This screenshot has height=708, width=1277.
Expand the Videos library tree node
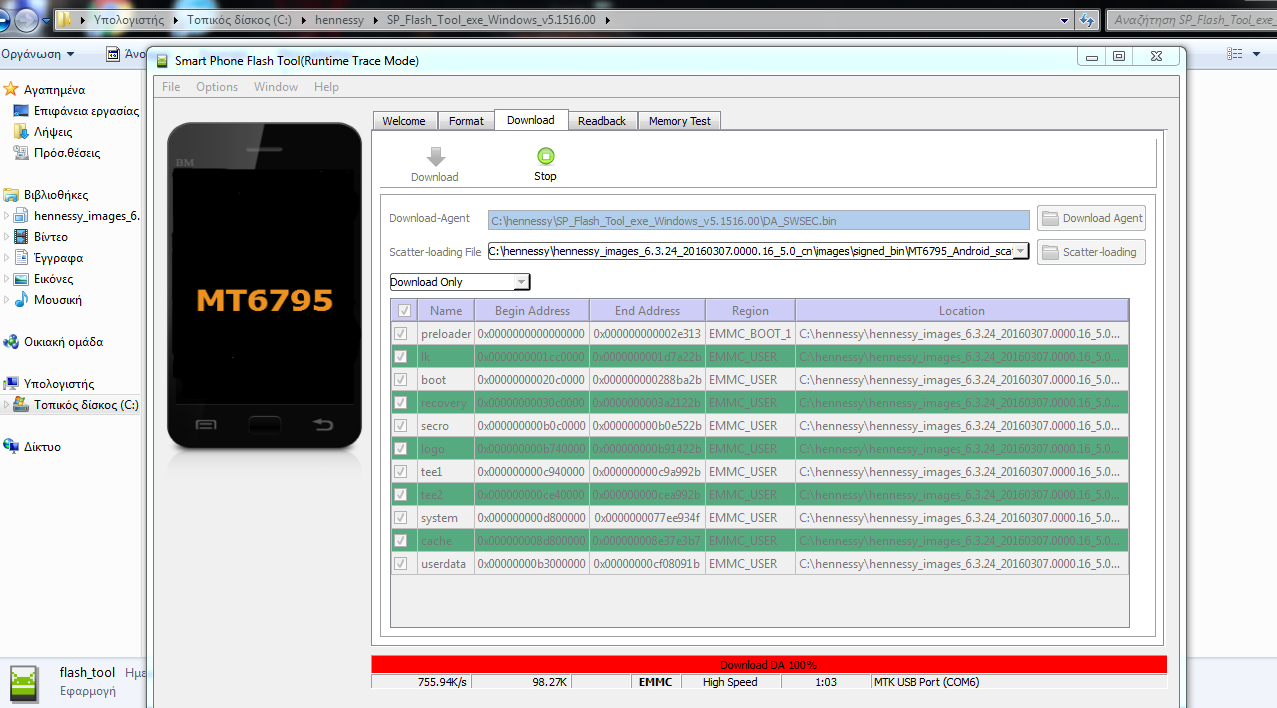pyautogui.click(x=7, y=237)
